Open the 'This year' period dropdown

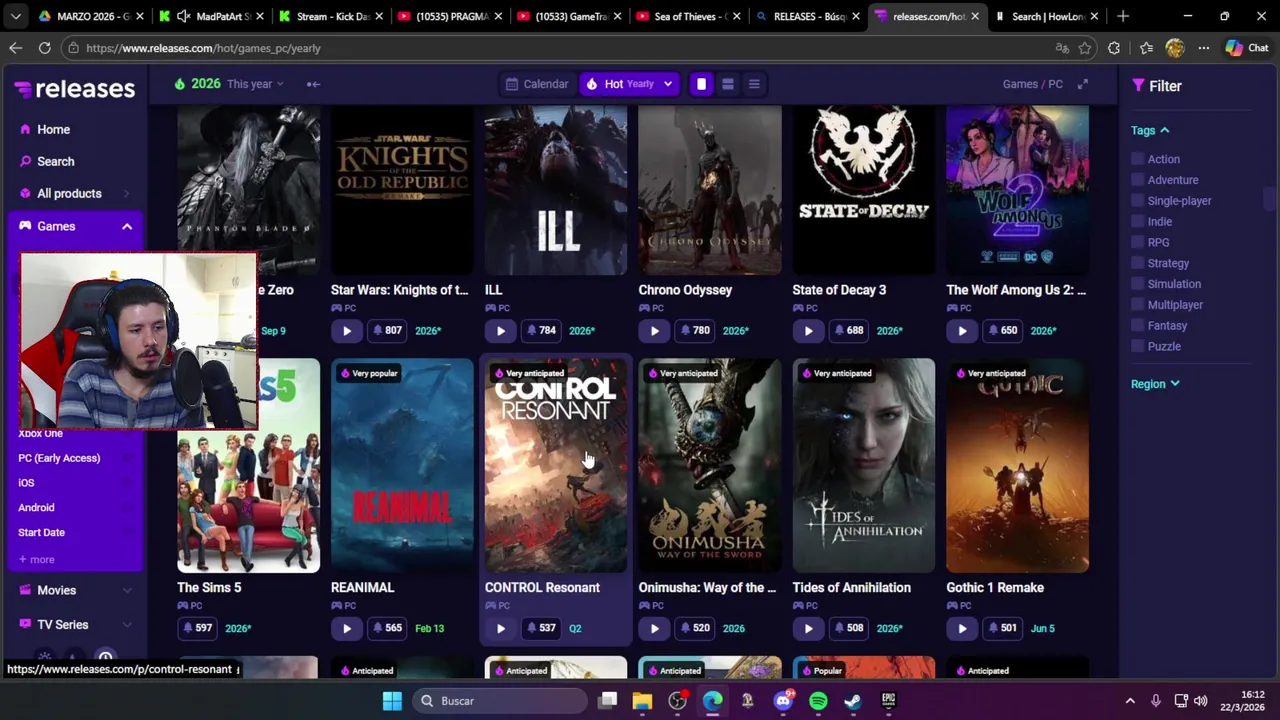tap(255, 84)
